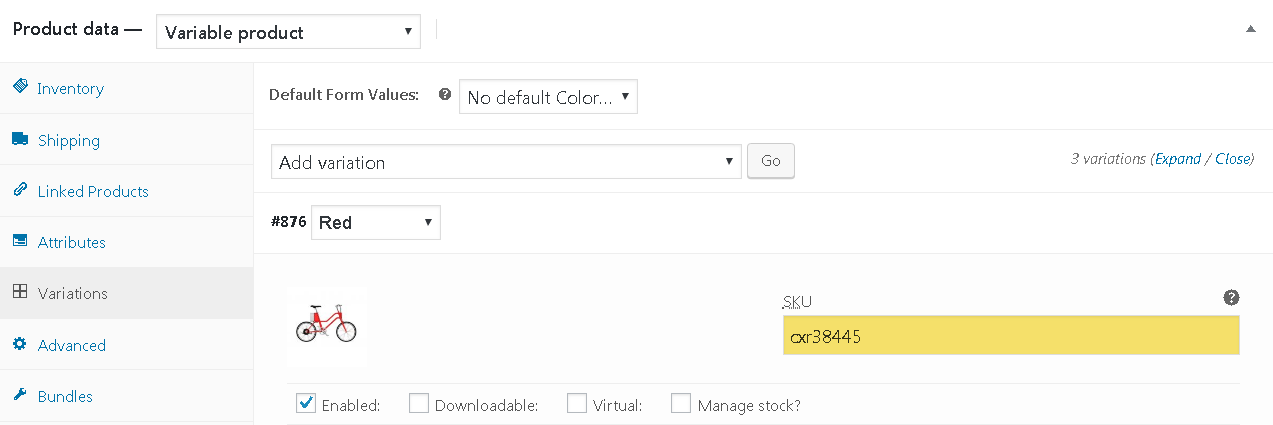Open the Add variation dropdown
Screen dimensions: 1273x425
(x=506, y=162)
